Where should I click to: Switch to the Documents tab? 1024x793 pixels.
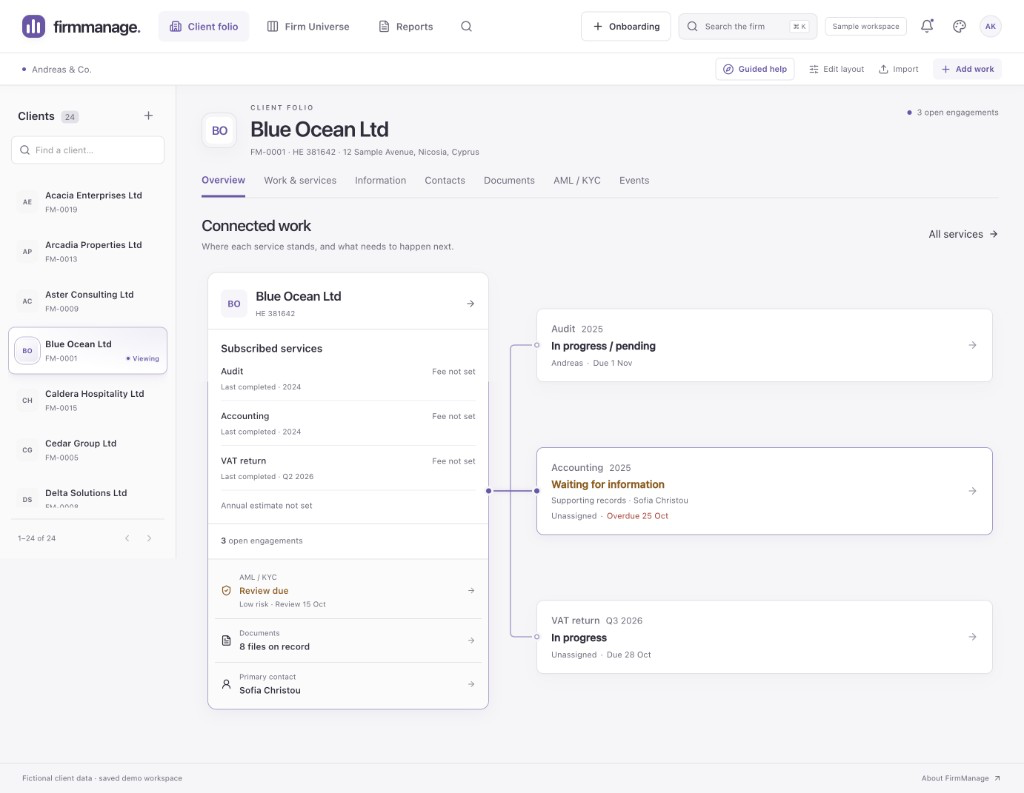coord(509,180)
